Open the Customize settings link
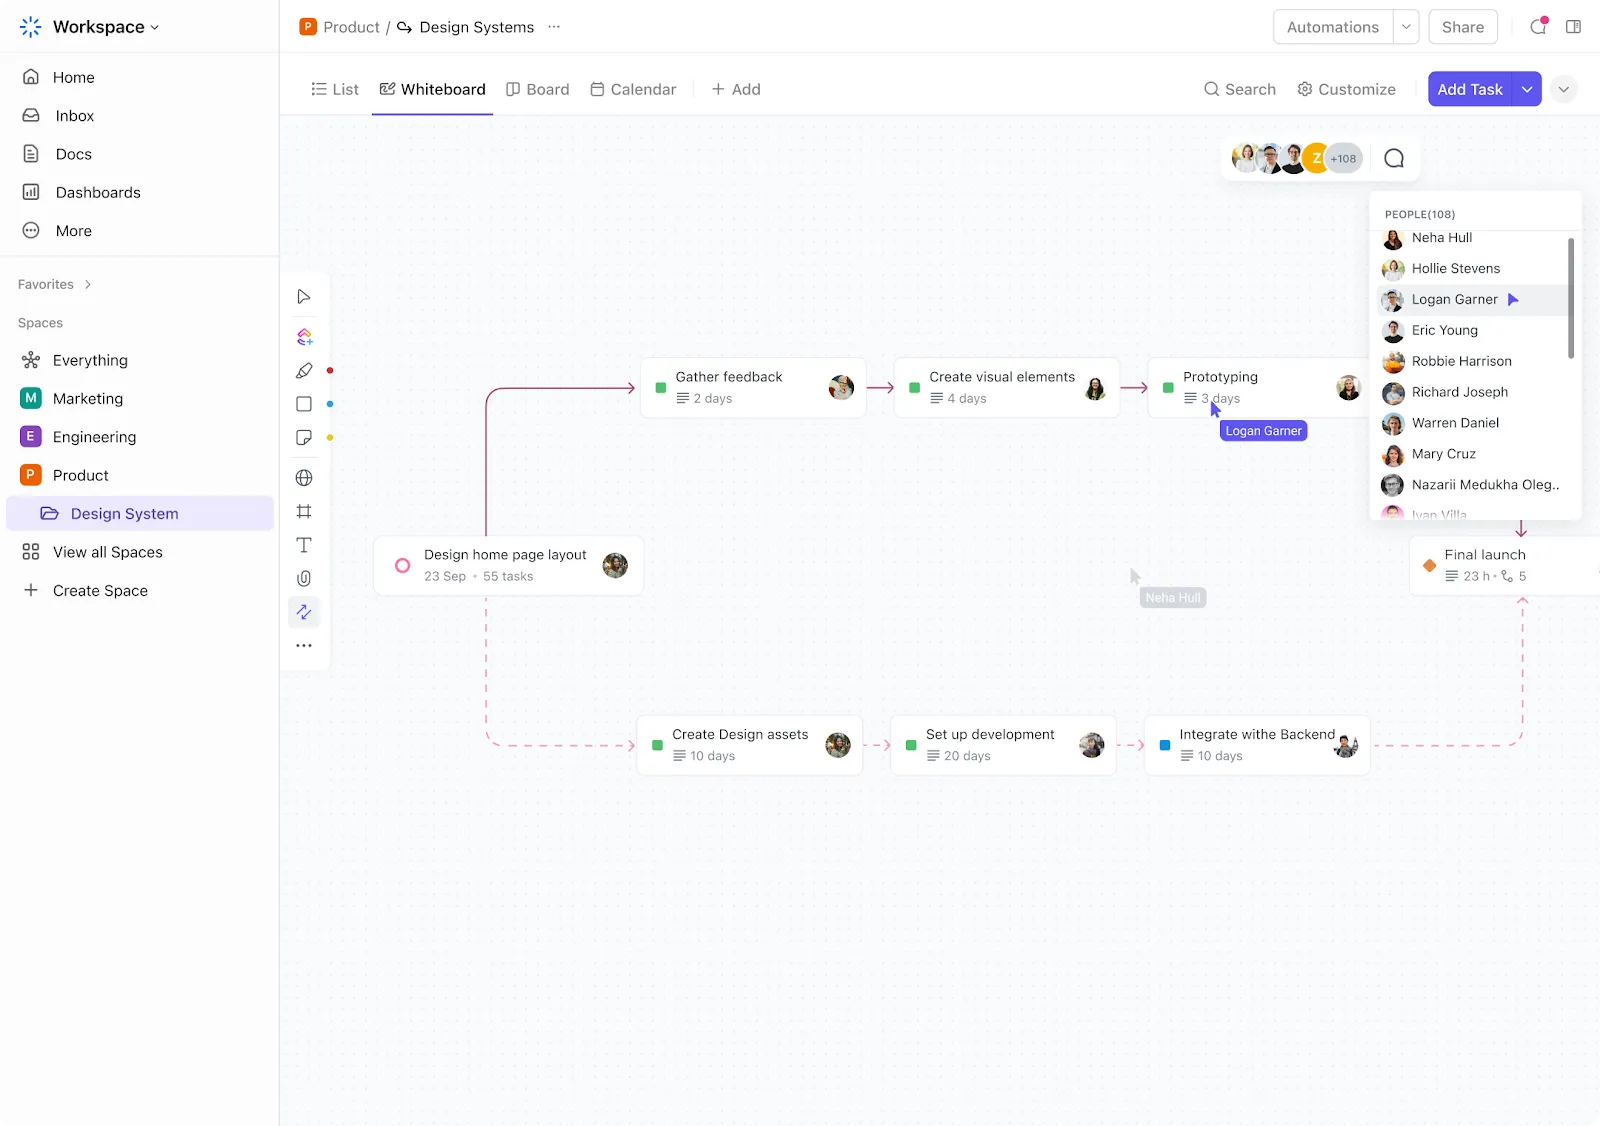The width and height of the screenshot is (1600, 1126). point(1346,89)
